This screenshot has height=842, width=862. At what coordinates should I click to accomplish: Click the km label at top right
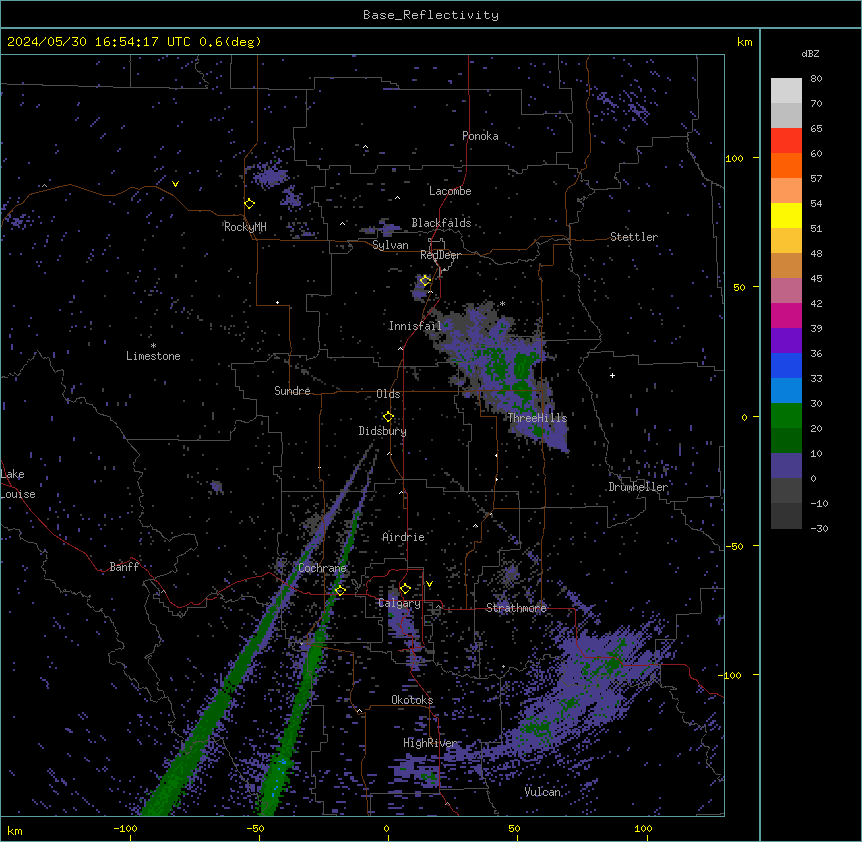(x=745, y=42)
